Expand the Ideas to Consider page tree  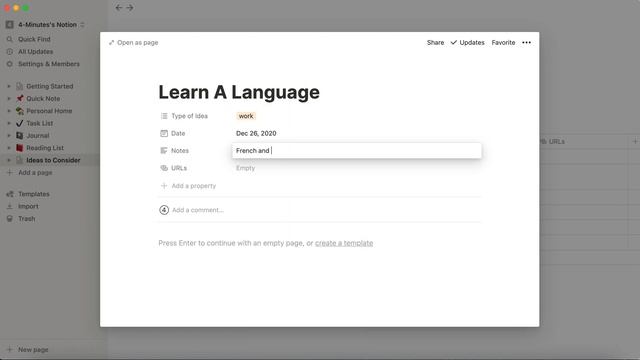(9, 160)
